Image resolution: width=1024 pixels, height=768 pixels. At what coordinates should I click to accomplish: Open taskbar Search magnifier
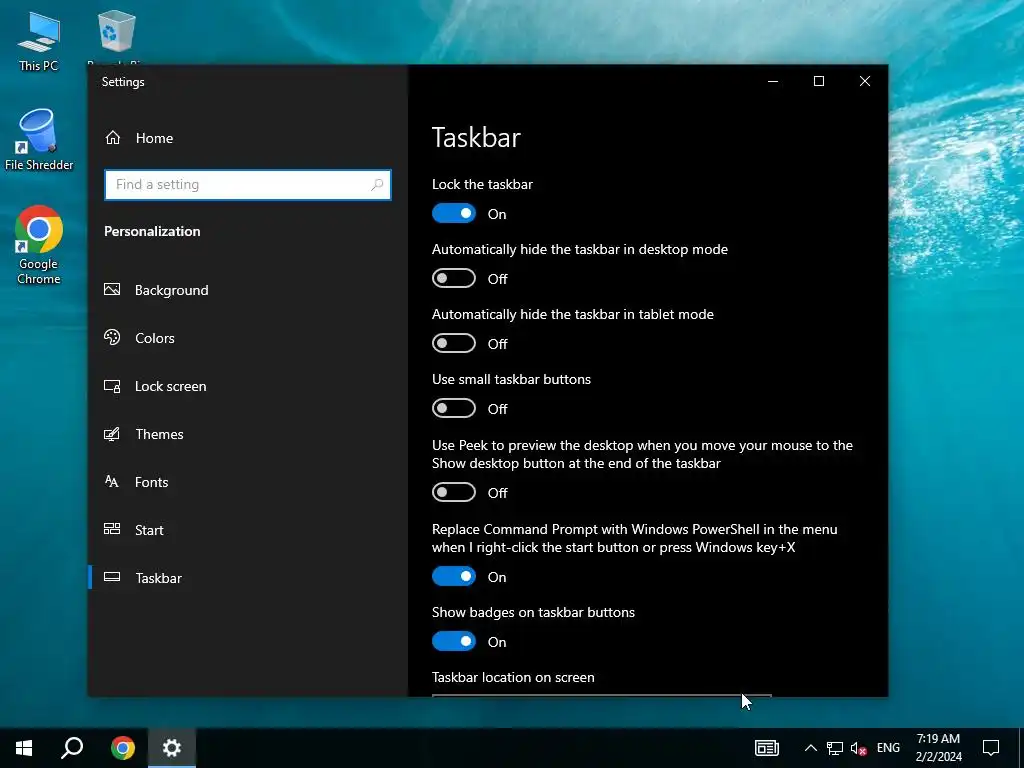pos(72,748)
